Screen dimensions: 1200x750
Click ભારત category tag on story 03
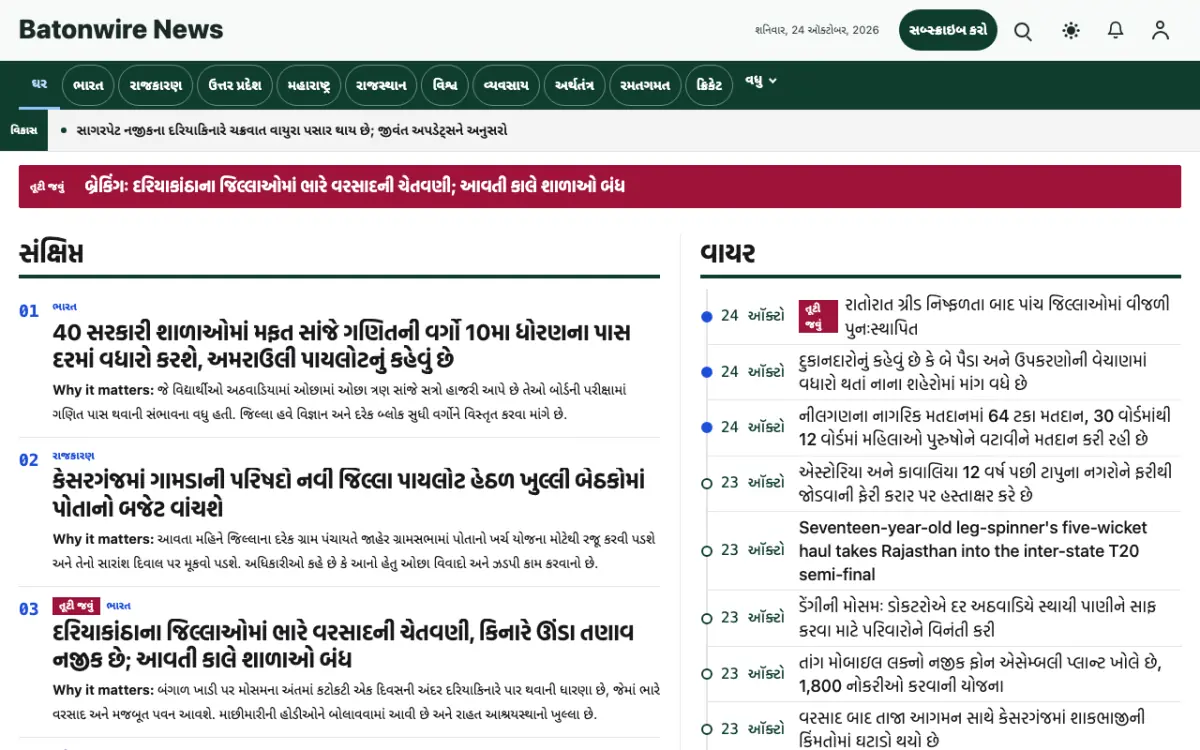(119, 606)
